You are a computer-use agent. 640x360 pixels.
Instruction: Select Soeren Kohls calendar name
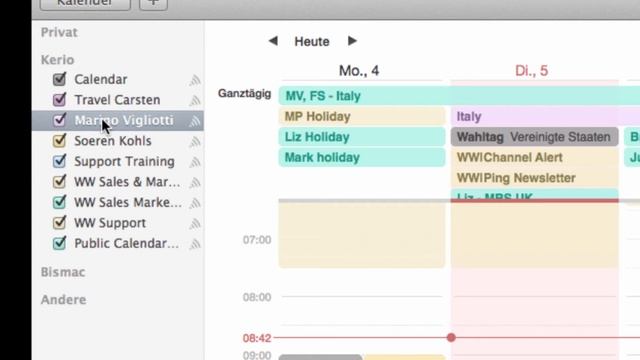click(x=113, y=141)
